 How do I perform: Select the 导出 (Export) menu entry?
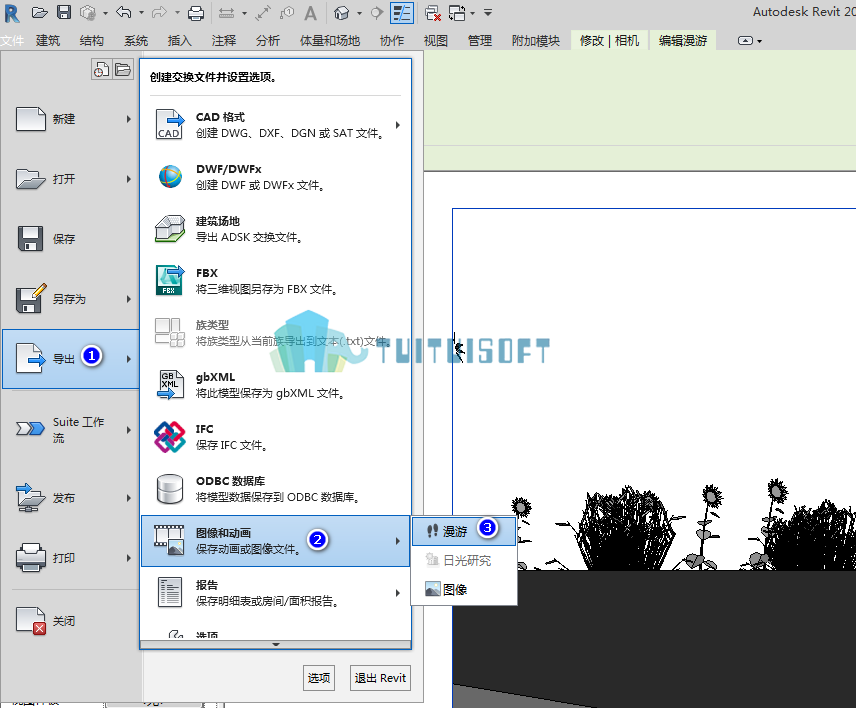pos(70,359)
